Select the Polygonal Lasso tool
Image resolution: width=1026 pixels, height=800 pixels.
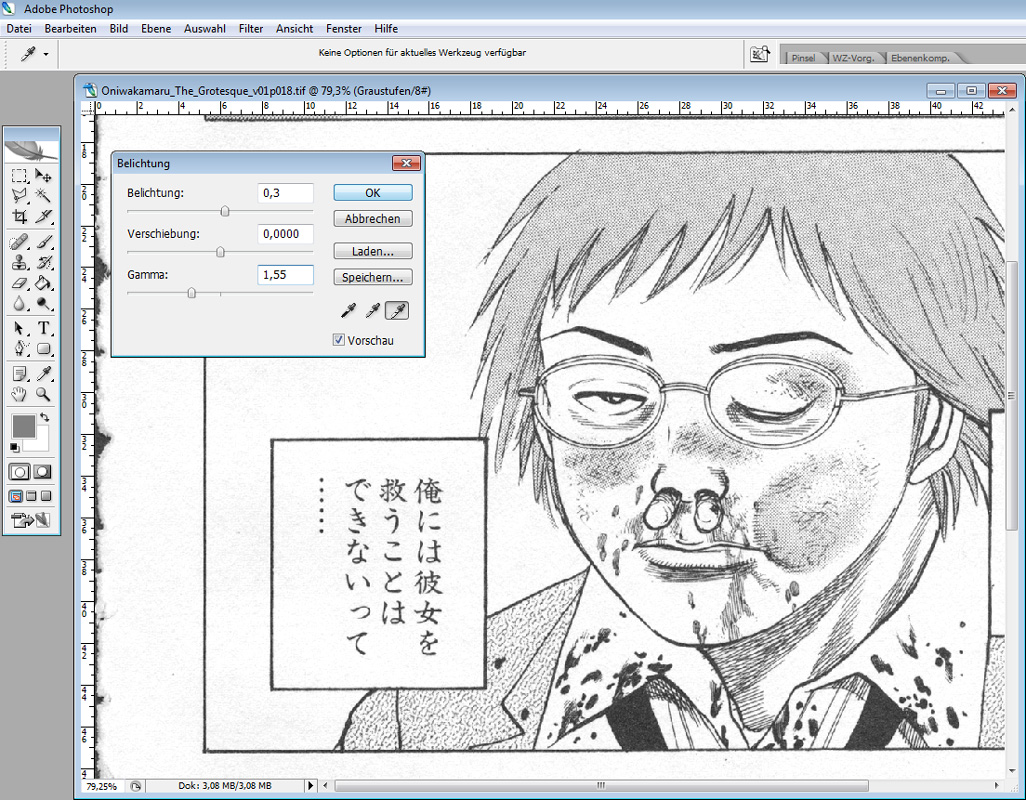(x=20, y=196)
